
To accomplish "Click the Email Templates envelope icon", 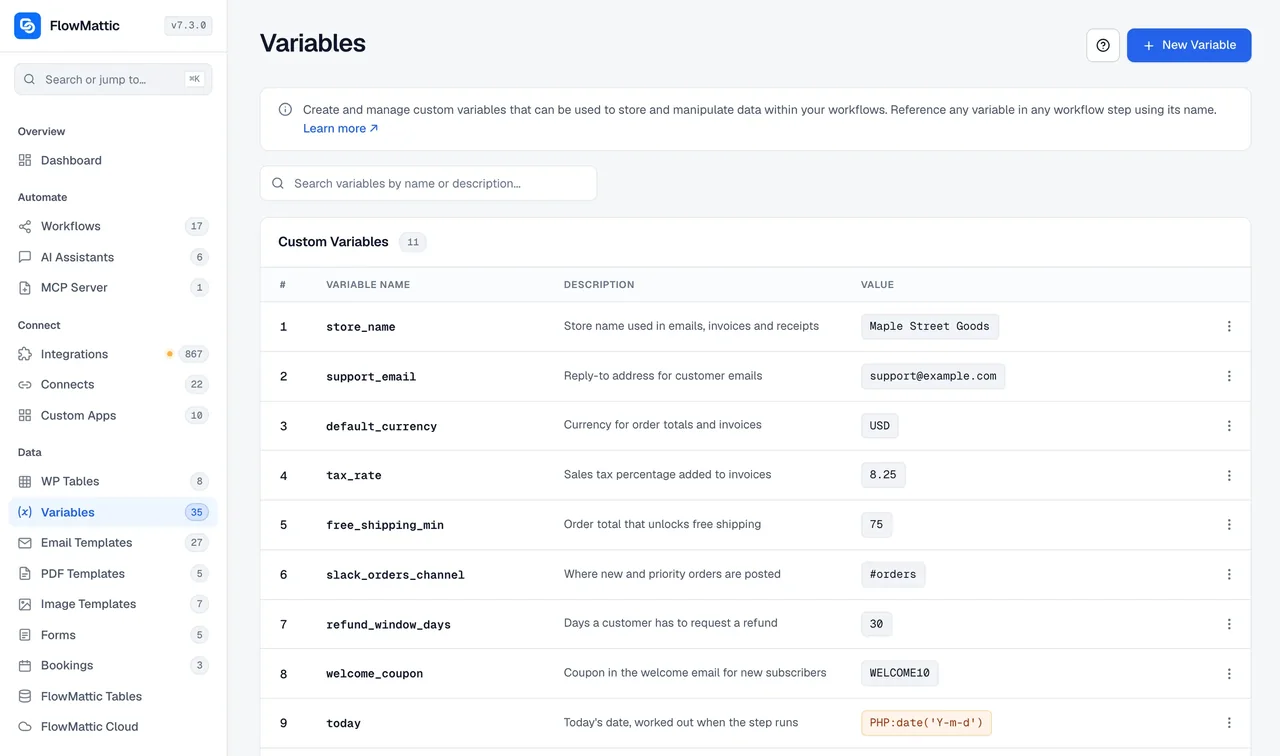I will (x=25, y=543).
